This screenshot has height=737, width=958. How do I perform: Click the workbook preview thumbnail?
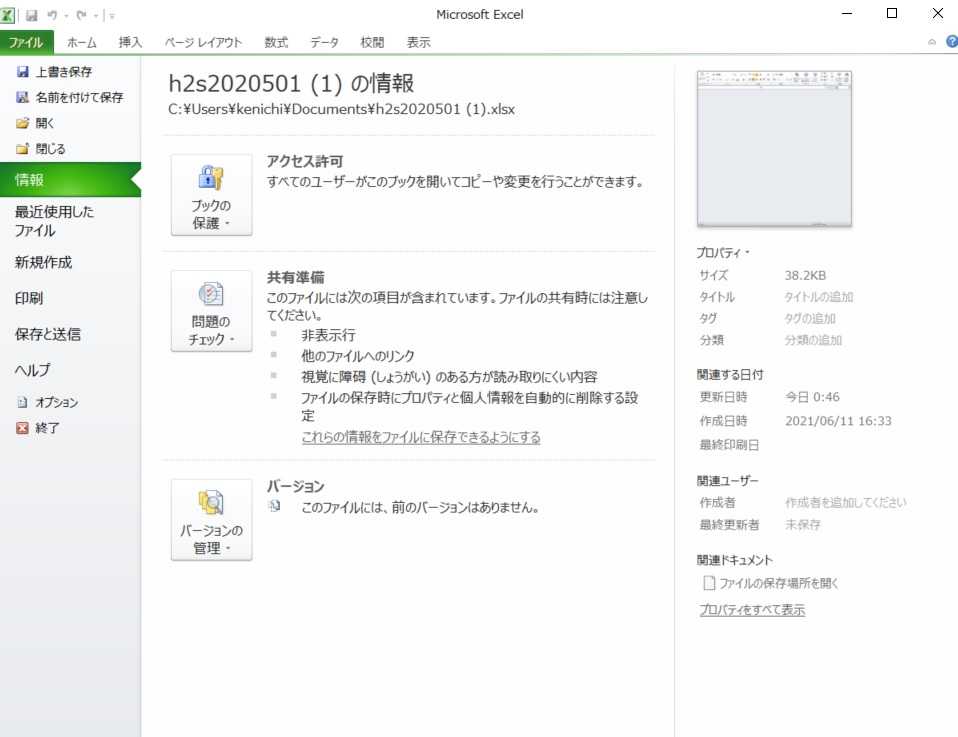773,150
